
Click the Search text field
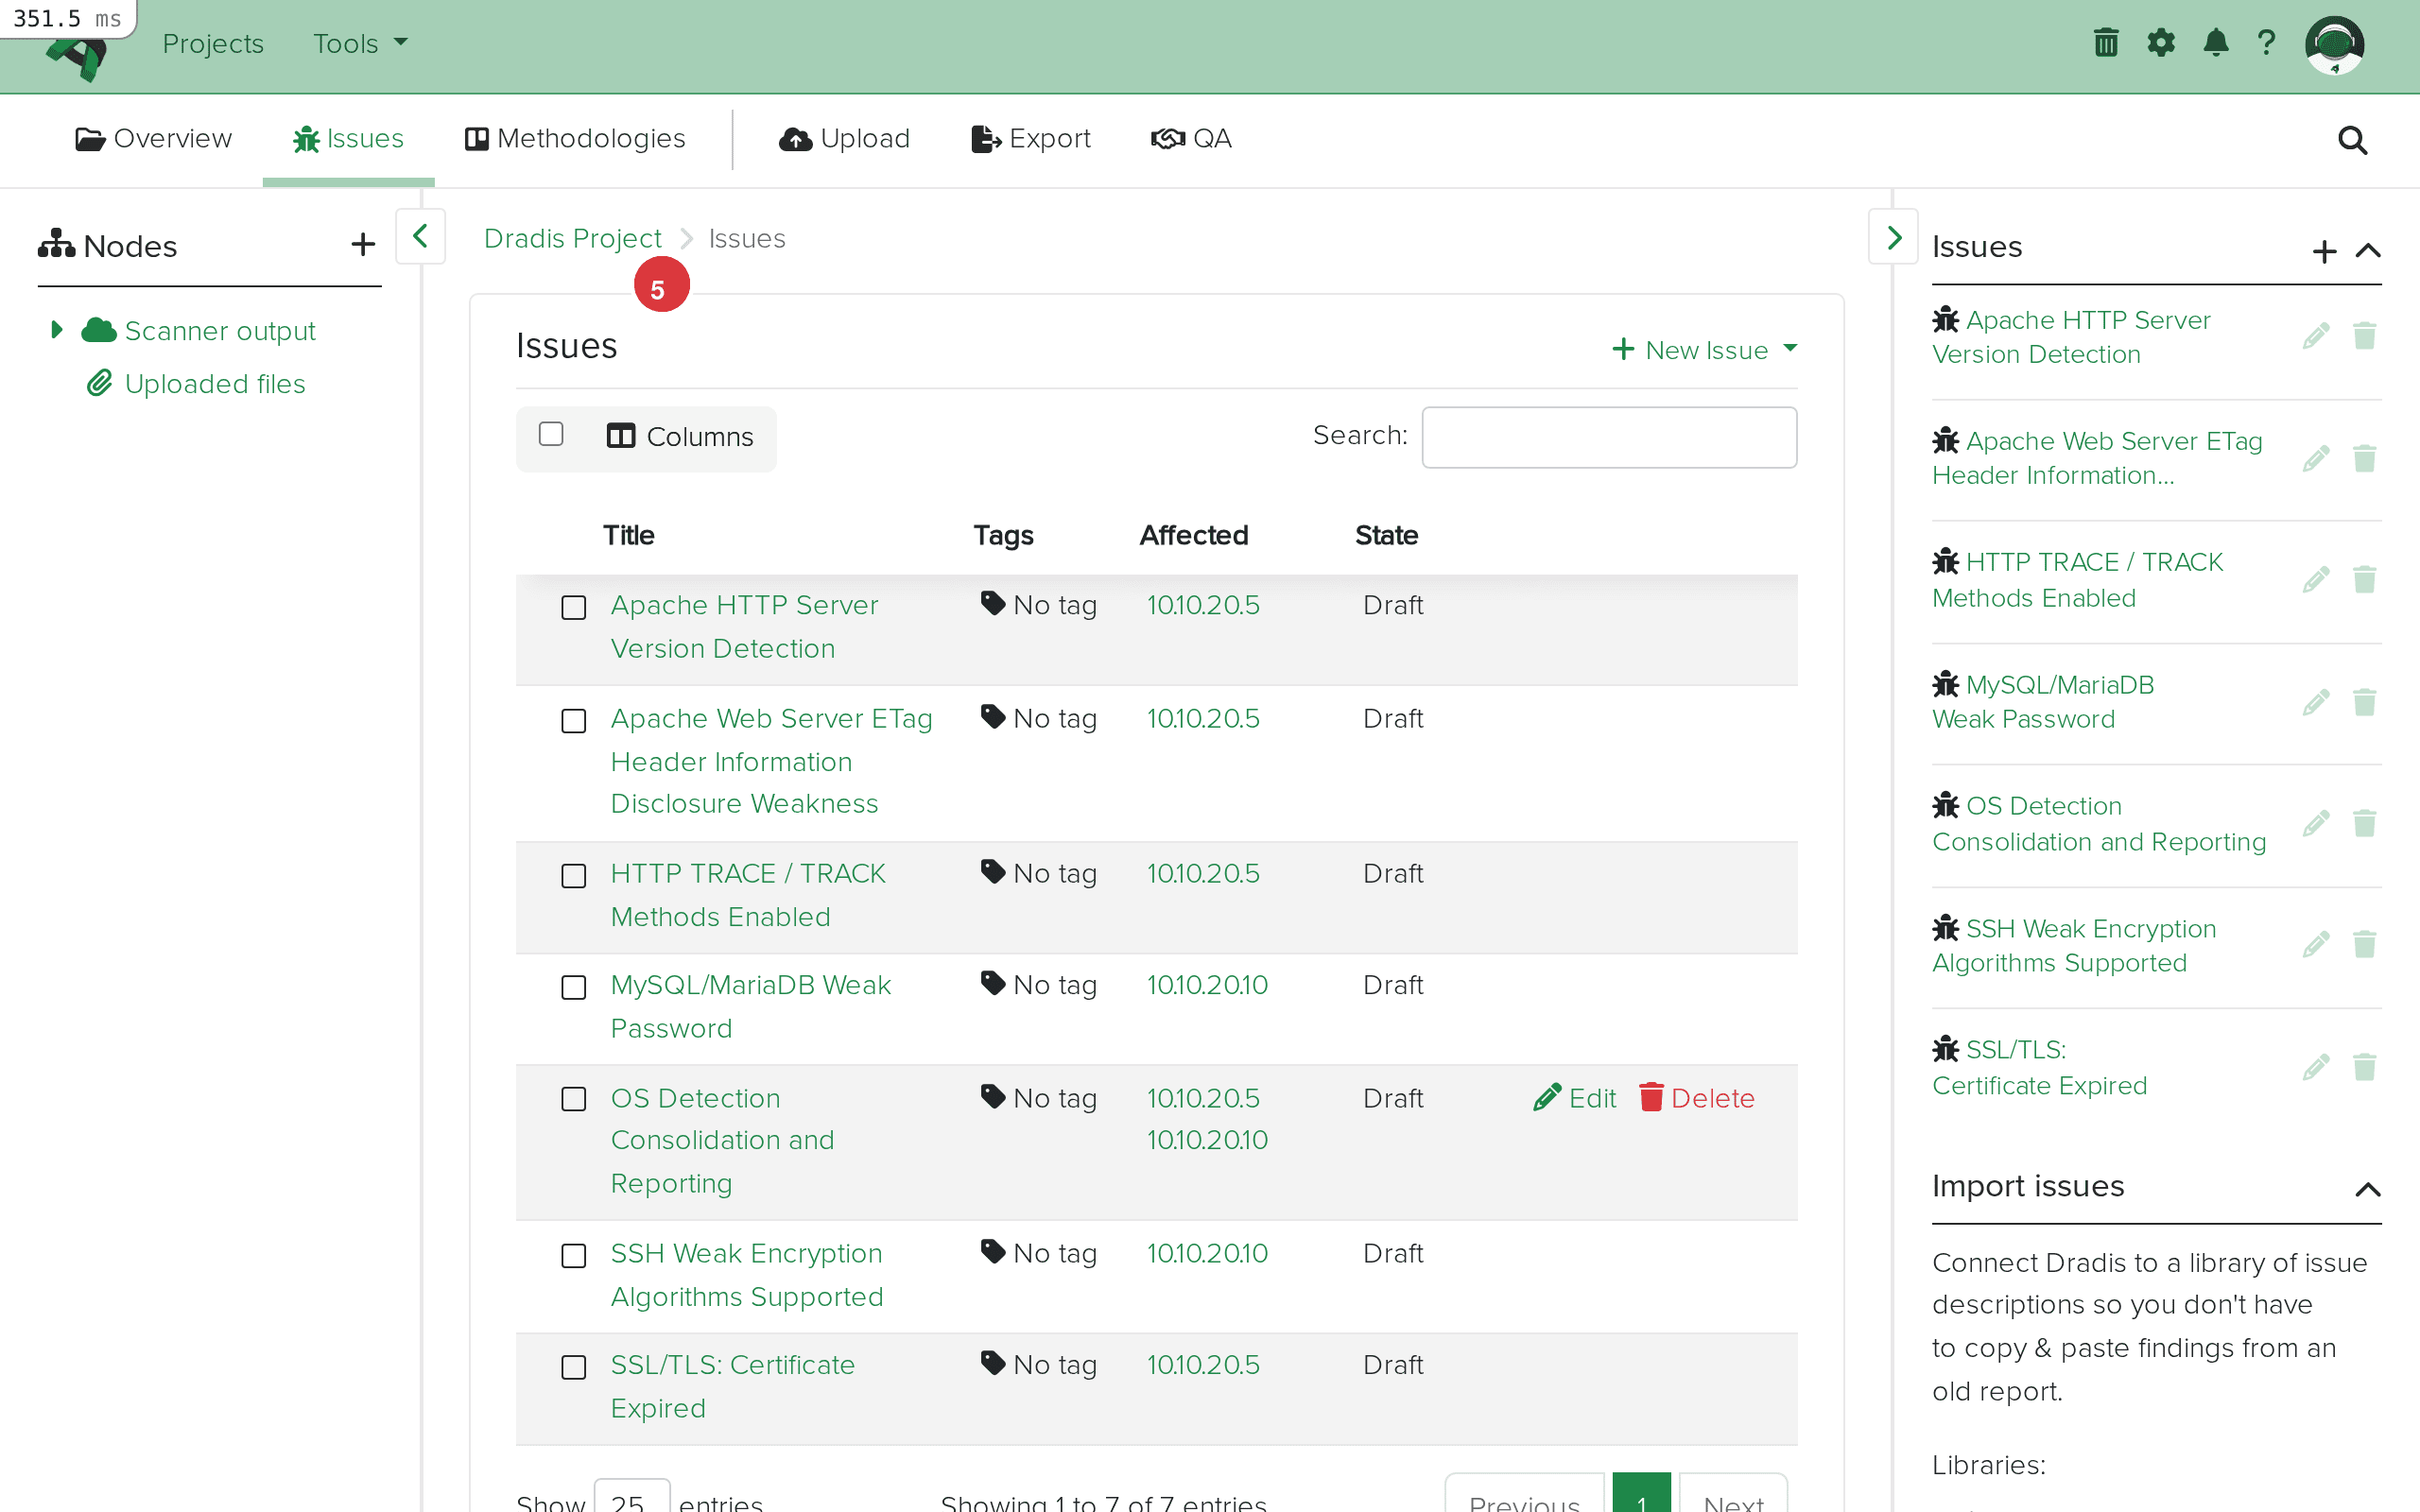(x=1608, y=437)
